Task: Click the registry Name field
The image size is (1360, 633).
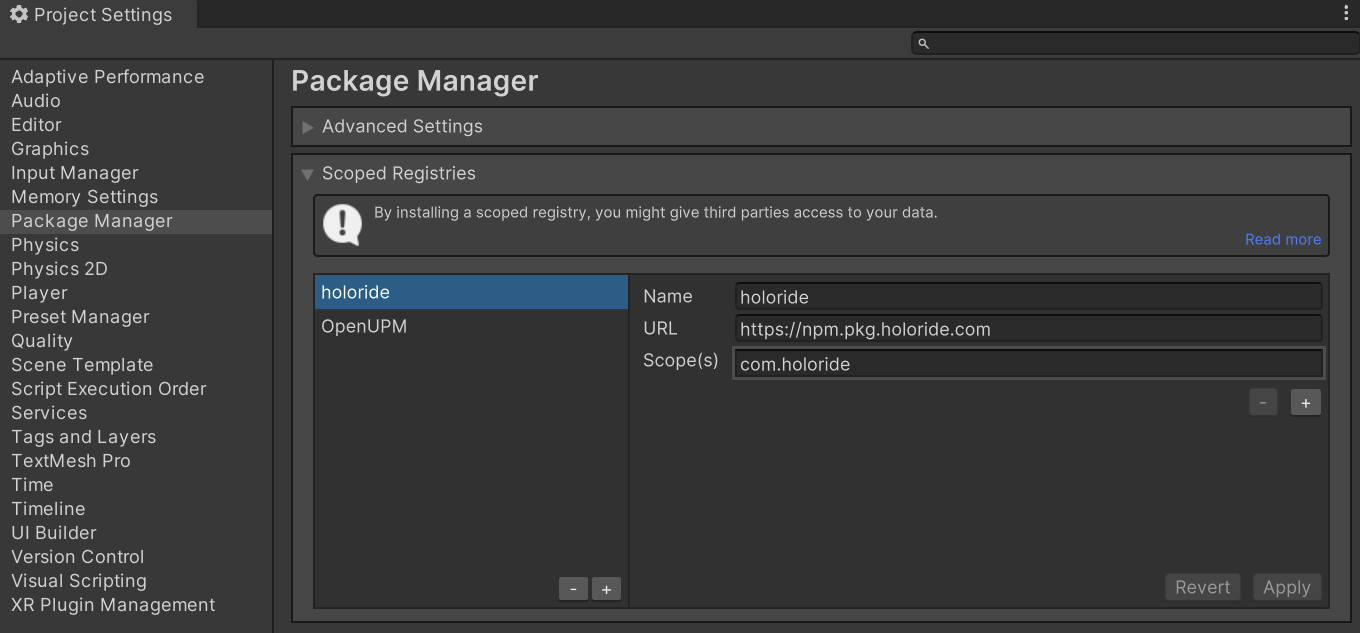Action: point(1027,297)
